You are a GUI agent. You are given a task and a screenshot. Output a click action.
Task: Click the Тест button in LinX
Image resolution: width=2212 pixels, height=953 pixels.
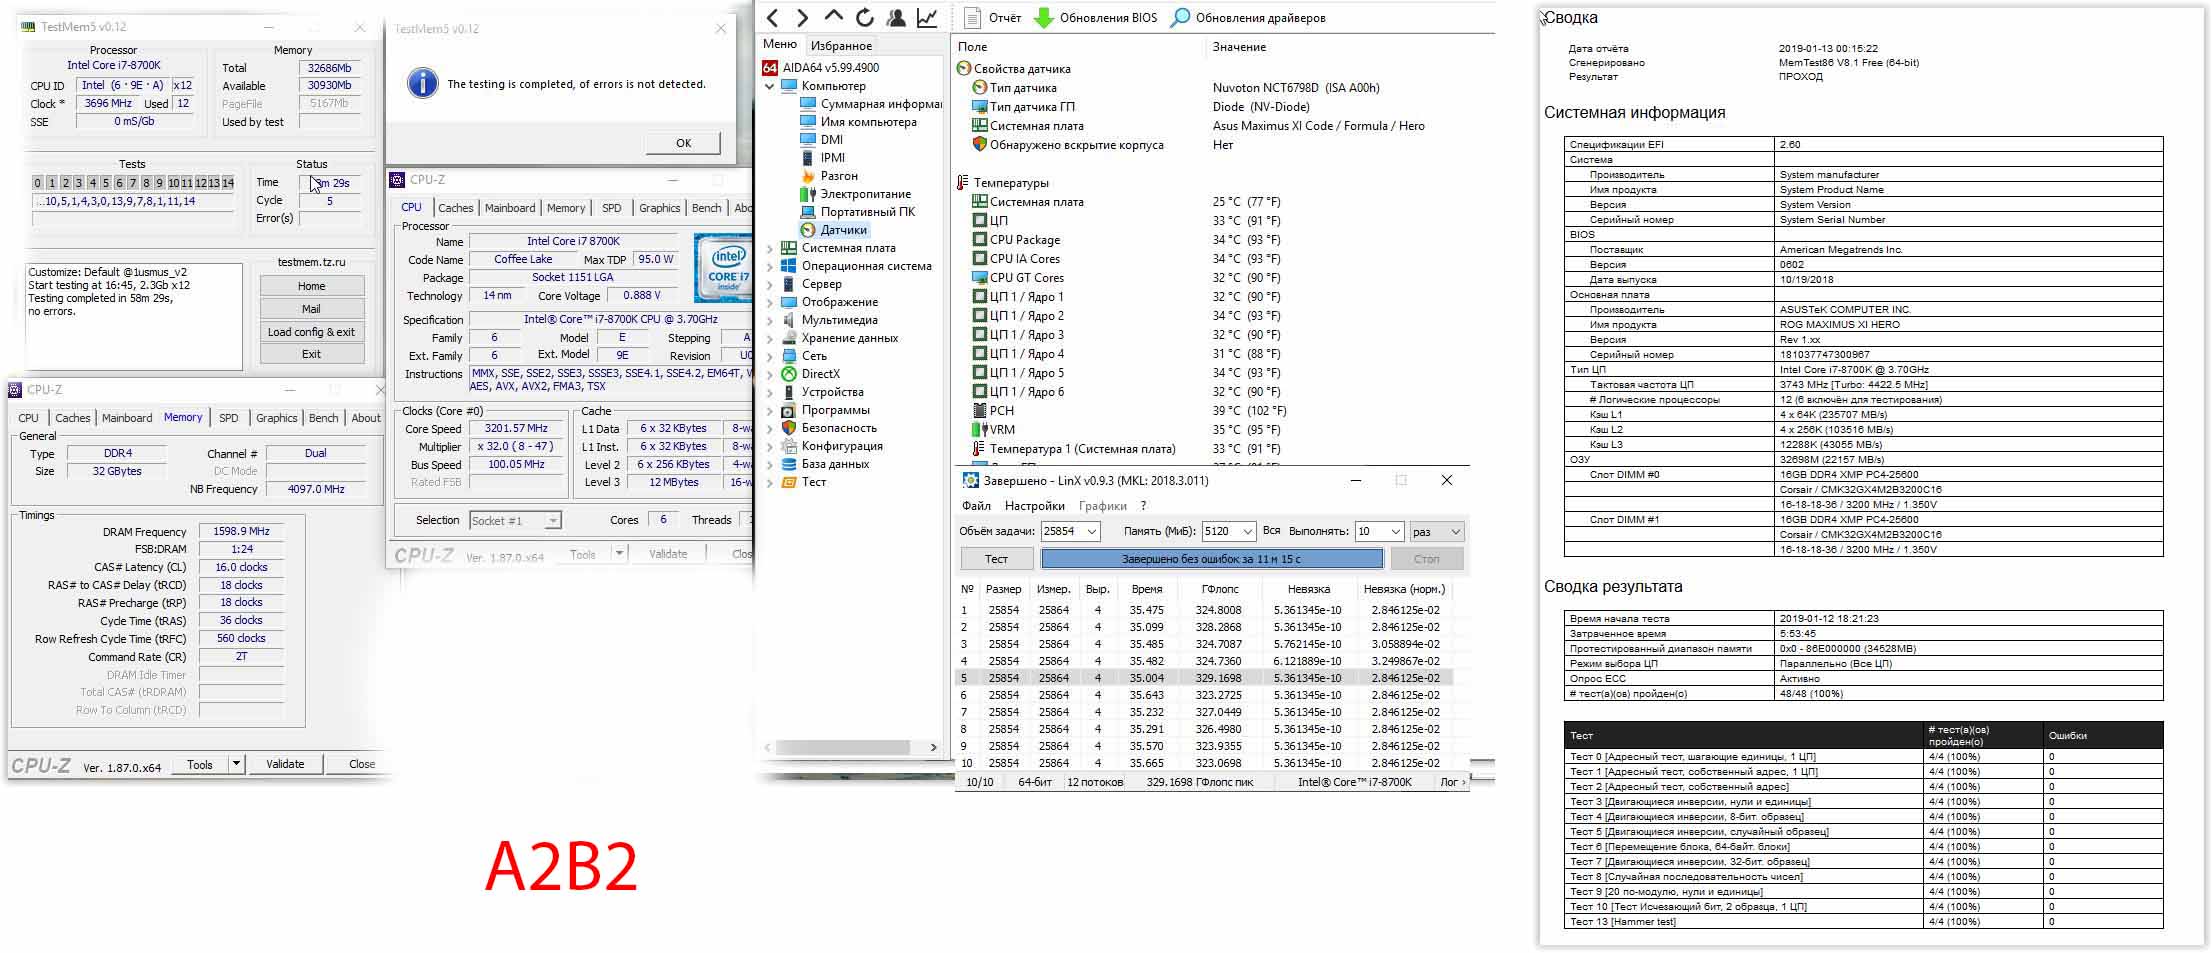[996, 559]
